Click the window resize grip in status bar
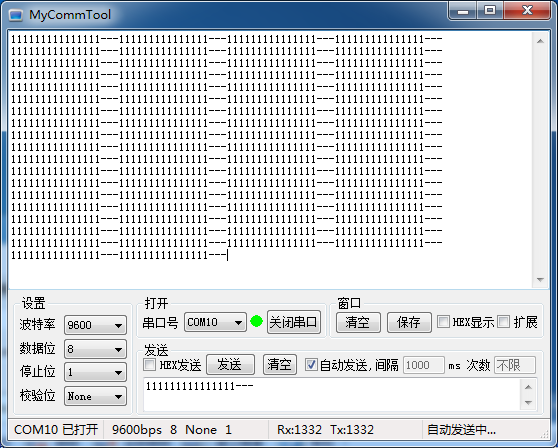Viewport: 558px width, 448px height. pos(544,433)
